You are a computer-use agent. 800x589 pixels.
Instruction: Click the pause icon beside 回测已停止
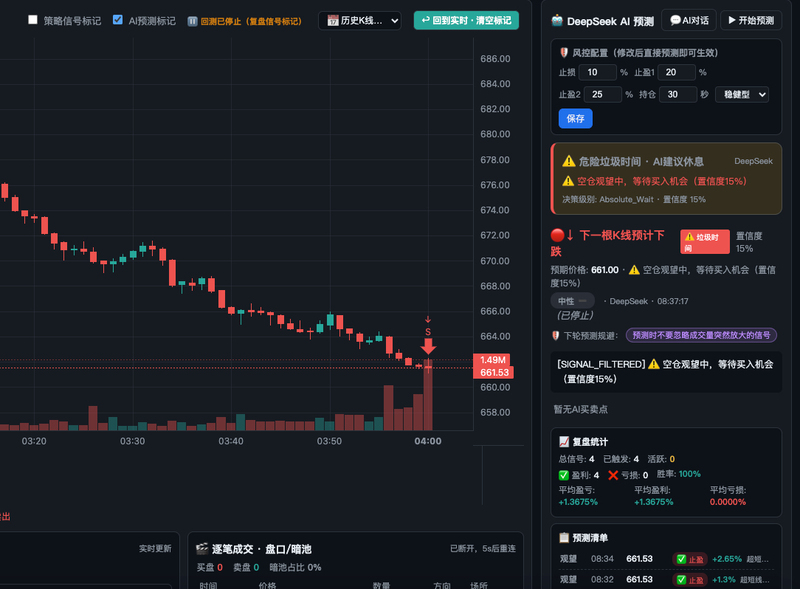point(192,21)
